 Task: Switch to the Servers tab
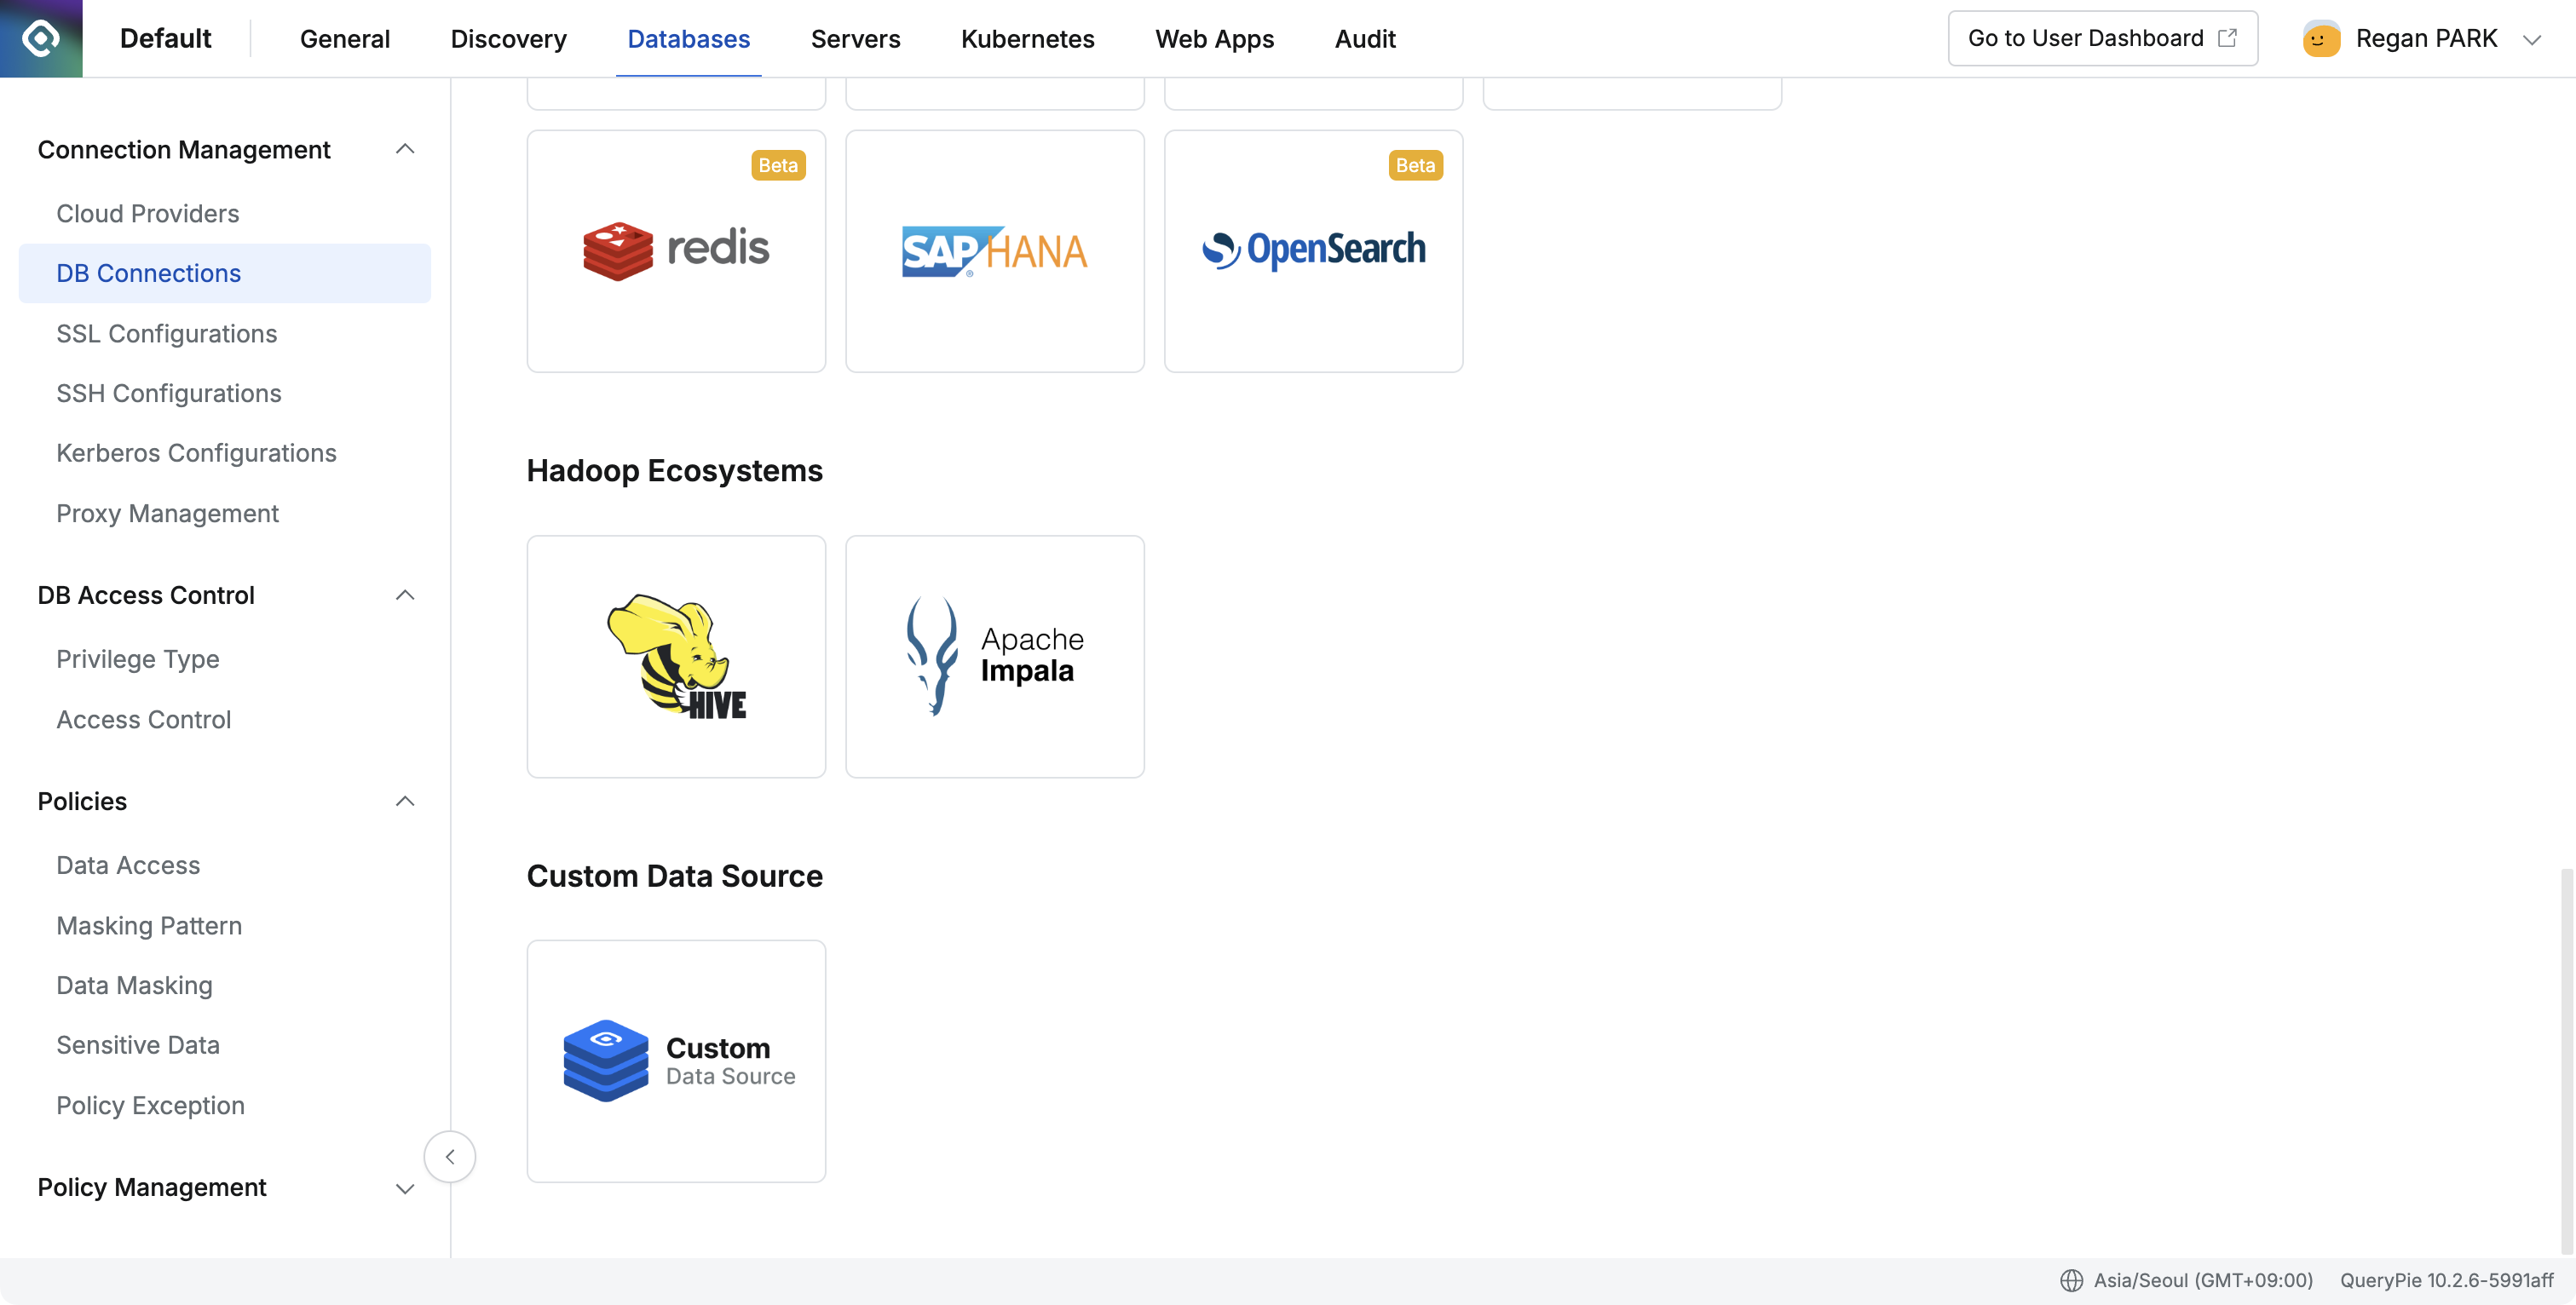[855, 38]
